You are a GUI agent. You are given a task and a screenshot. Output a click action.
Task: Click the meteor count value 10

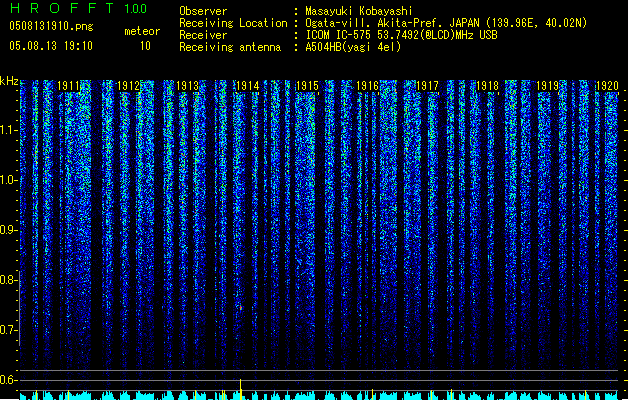click(145, 46)
